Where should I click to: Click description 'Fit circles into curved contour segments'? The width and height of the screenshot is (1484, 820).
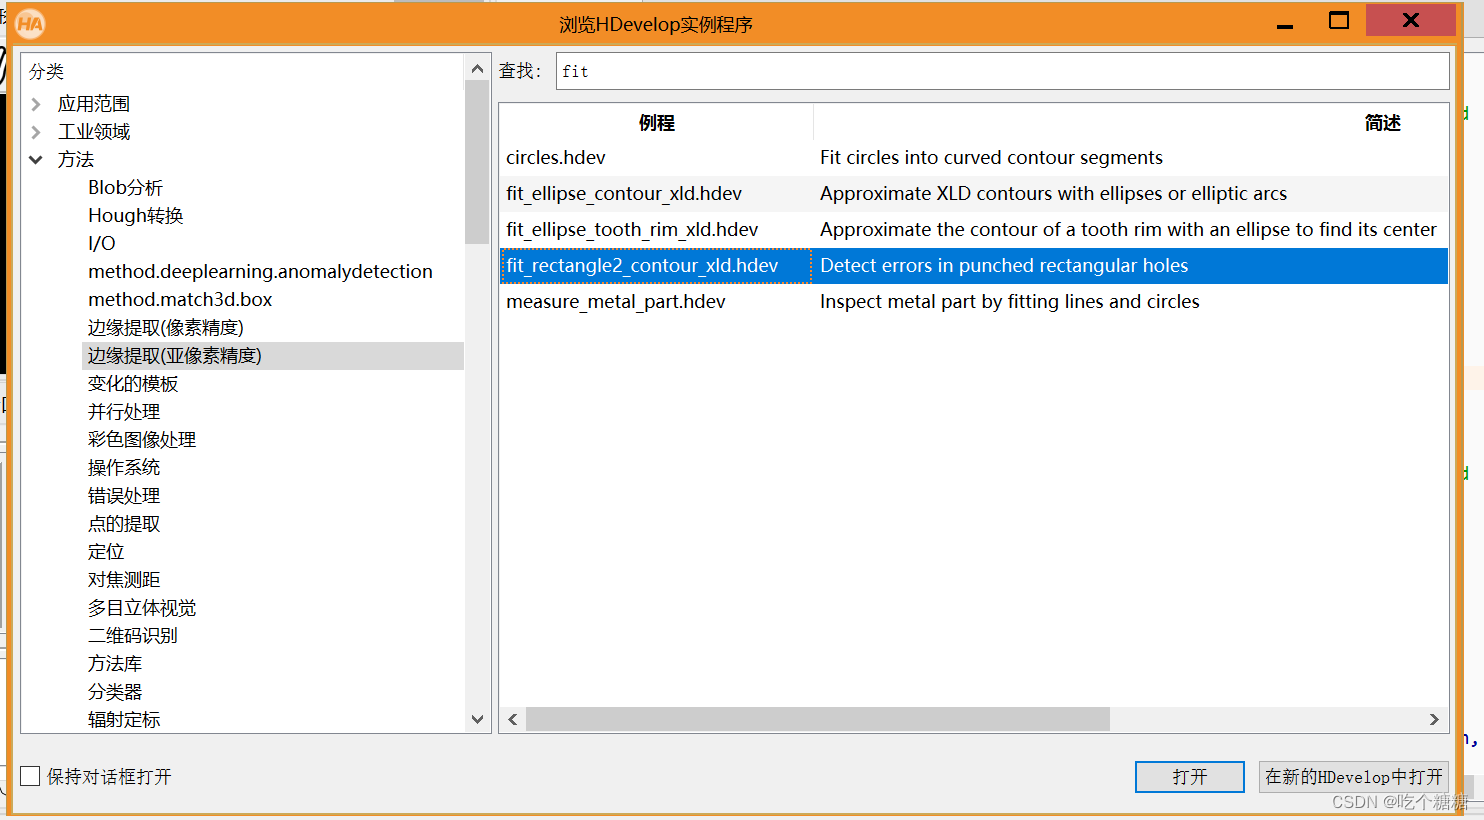991,158
